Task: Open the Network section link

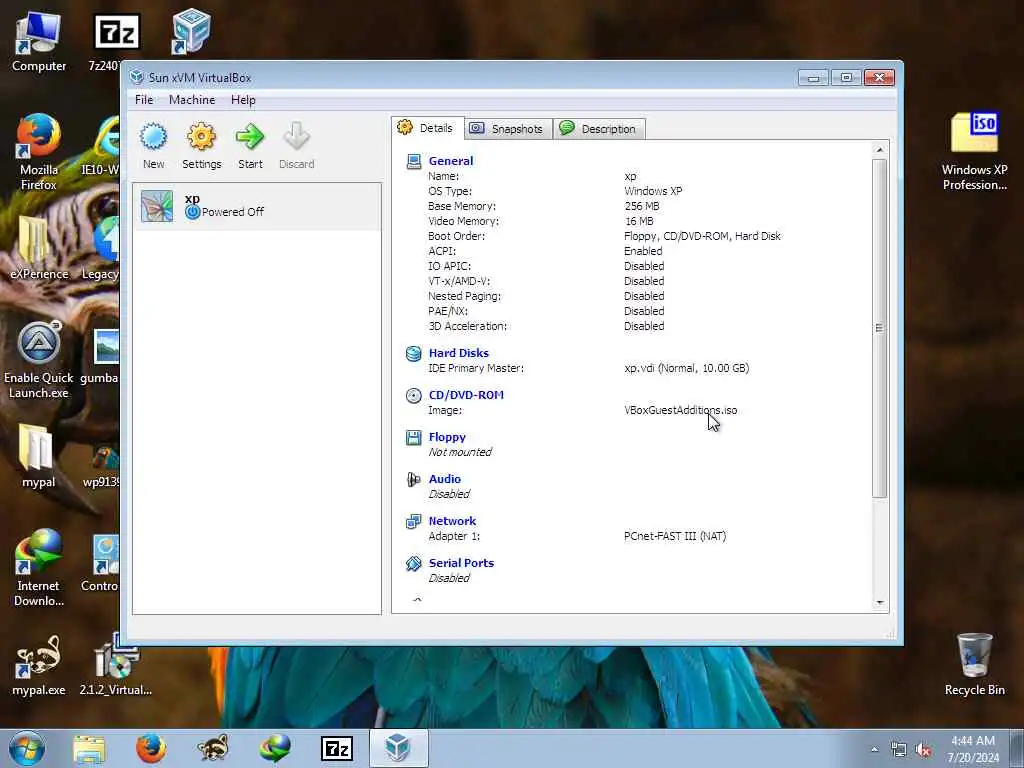Action: pyautogui.click(x=452, y=521)
